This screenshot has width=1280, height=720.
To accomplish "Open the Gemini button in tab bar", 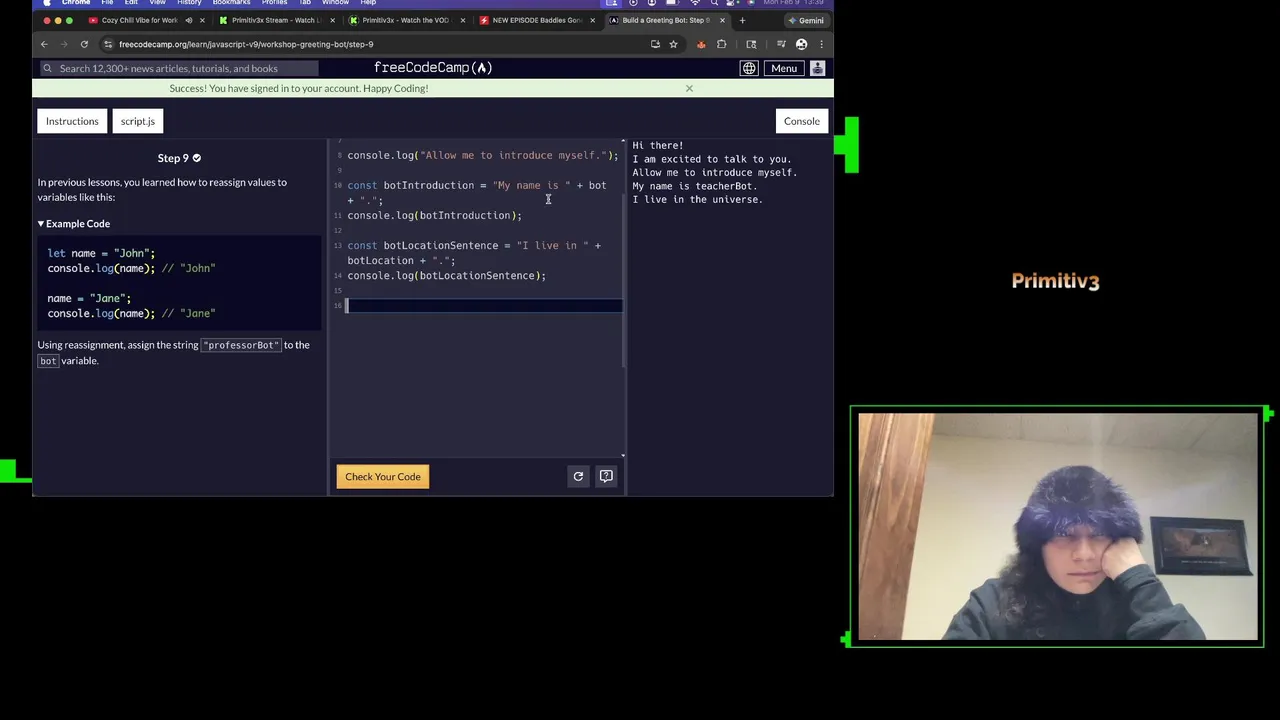I will click(806, 20).
